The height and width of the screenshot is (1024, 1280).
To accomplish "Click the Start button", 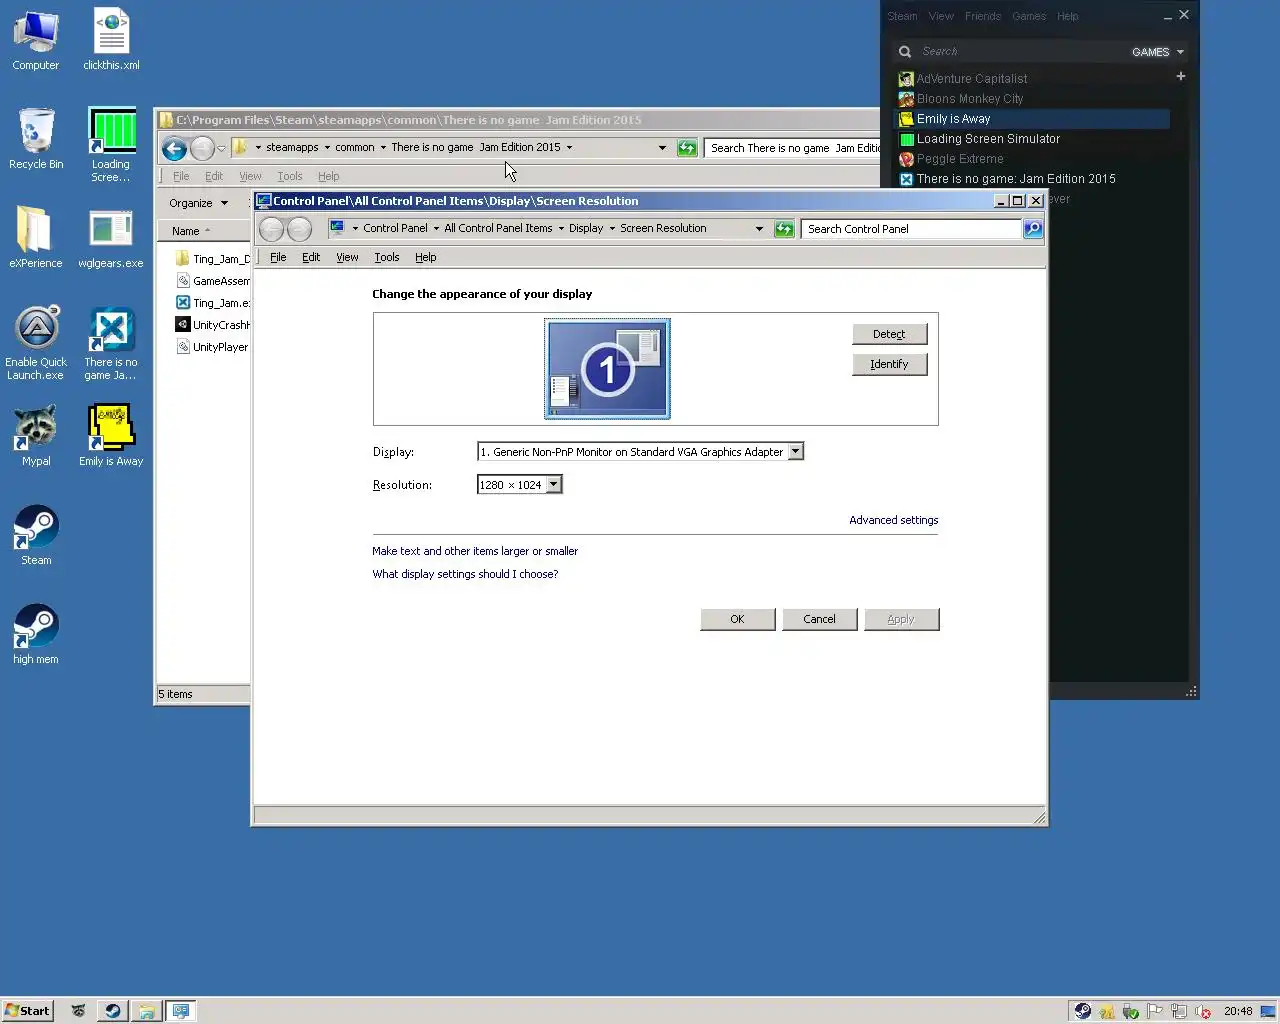I will [27, 1011].
